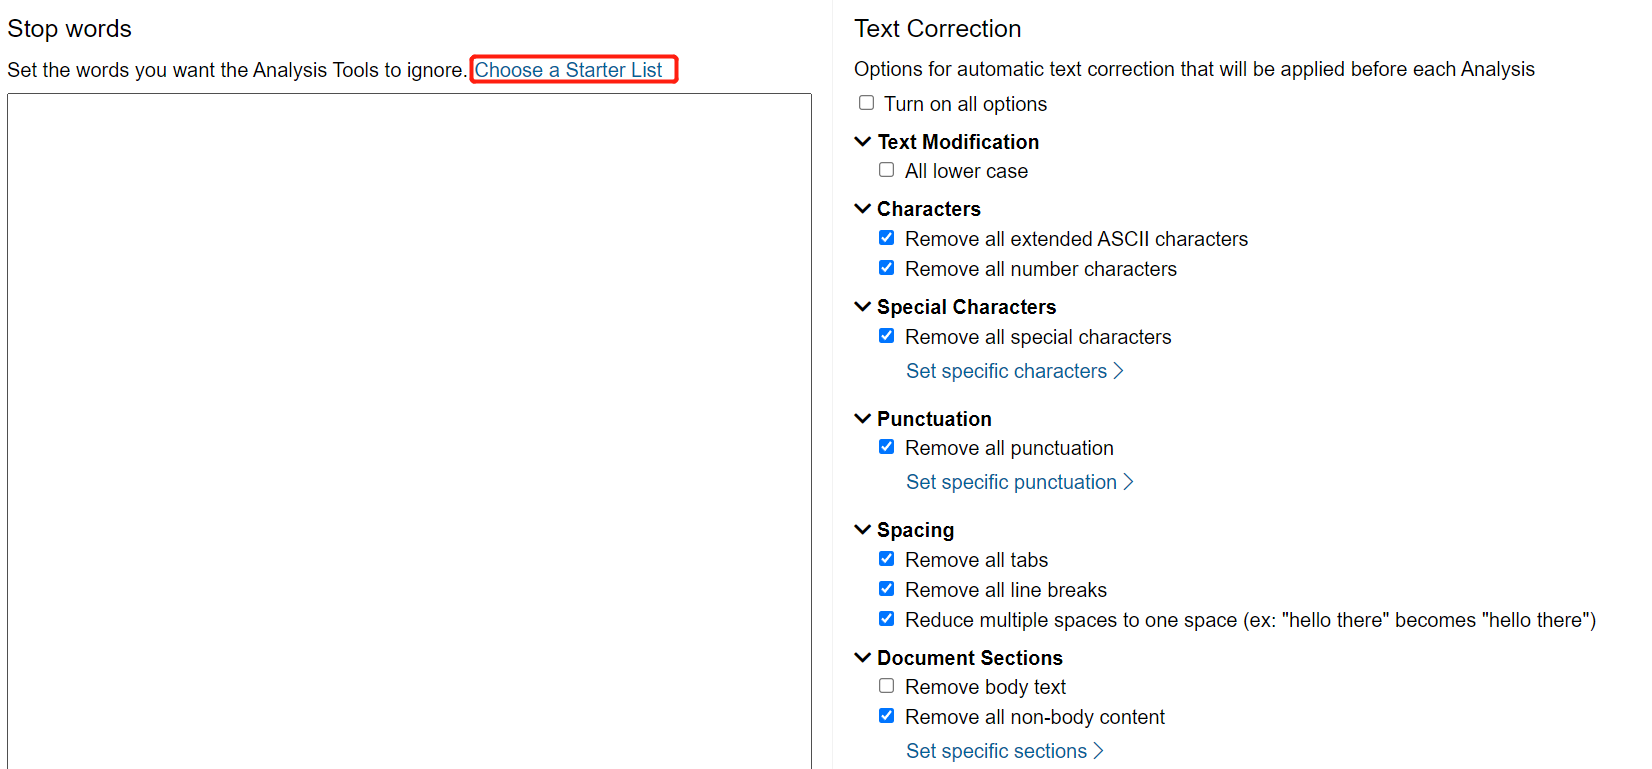Uncheck Remove all non-body content
This screenshot has width=1652, height=769.
click(x=887, y=716)
